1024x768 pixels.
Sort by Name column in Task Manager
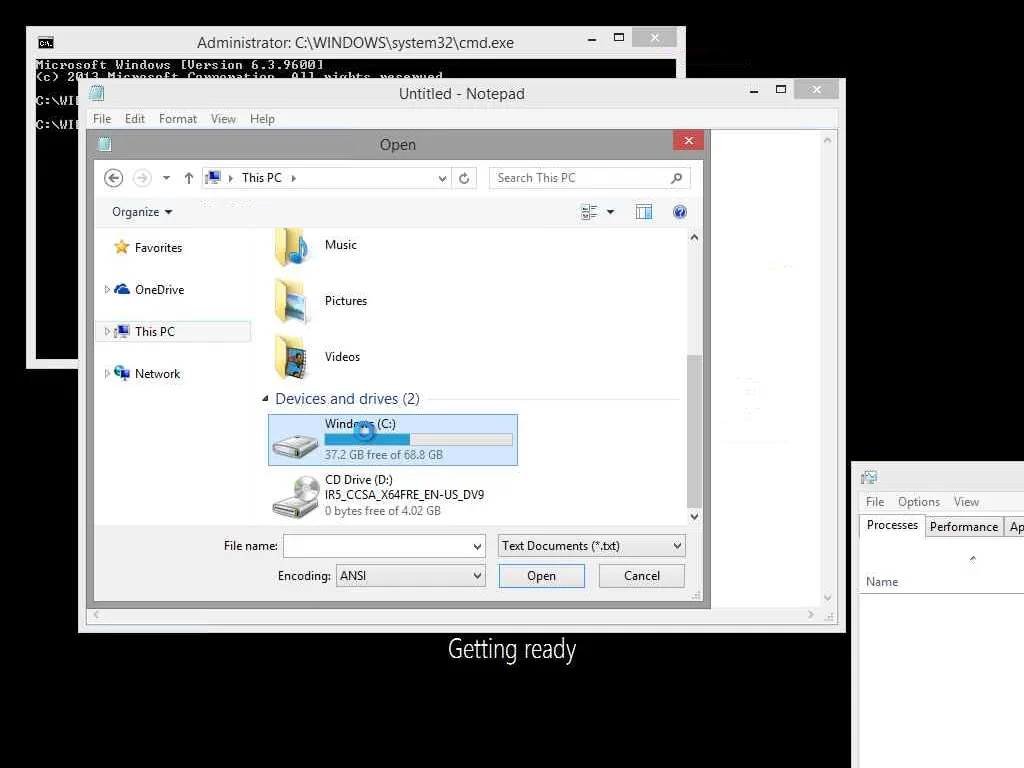pyautogui.click(x=882, y=581)
